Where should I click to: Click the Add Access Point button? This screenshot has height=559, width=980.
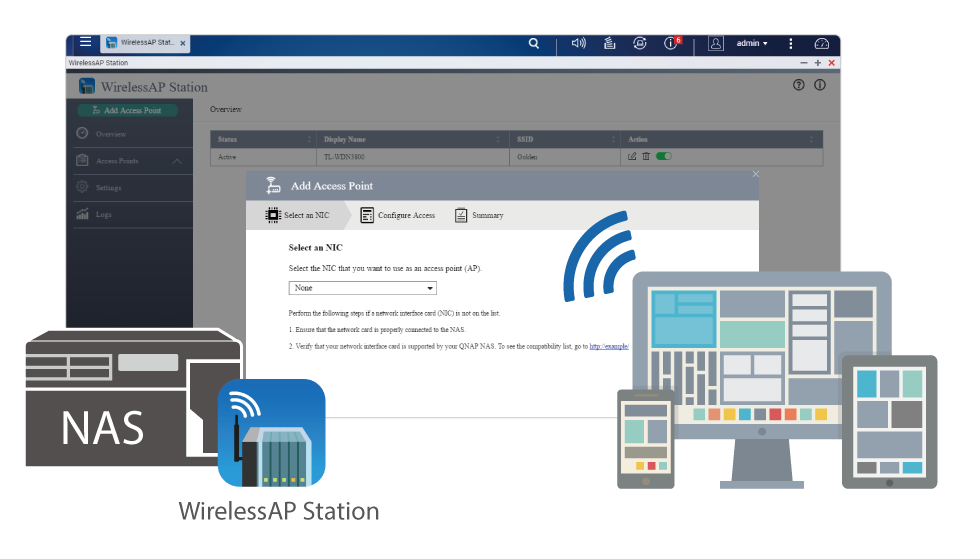pyautogui.click(x=133, y=110)
